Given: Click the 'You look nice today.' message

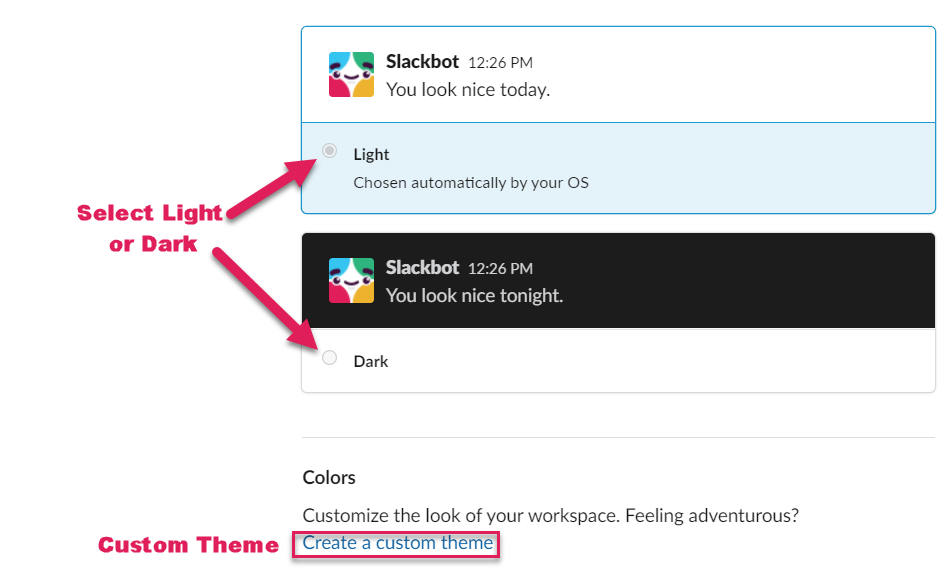Looking at the screenshot, I should click(x=468, y=90).
